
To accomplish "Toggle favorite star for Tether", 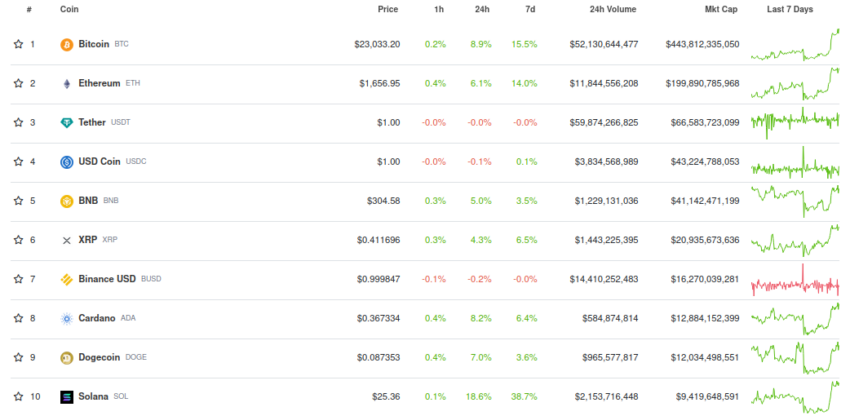I will pos(18,123).
